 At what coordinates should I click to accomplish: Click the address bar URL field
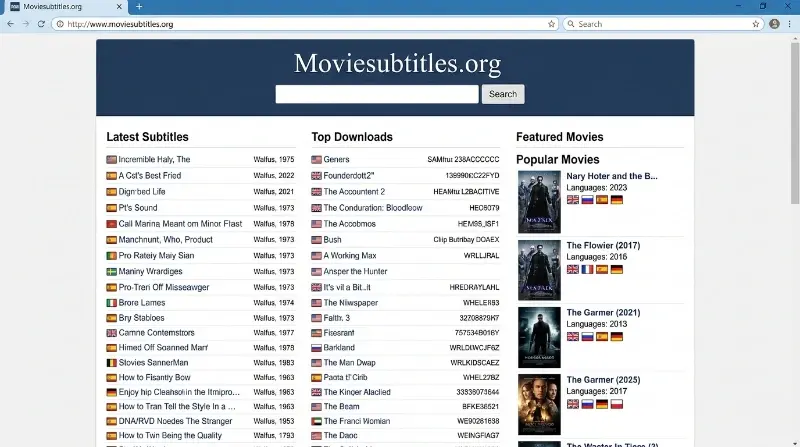click(x=306, y=24)
